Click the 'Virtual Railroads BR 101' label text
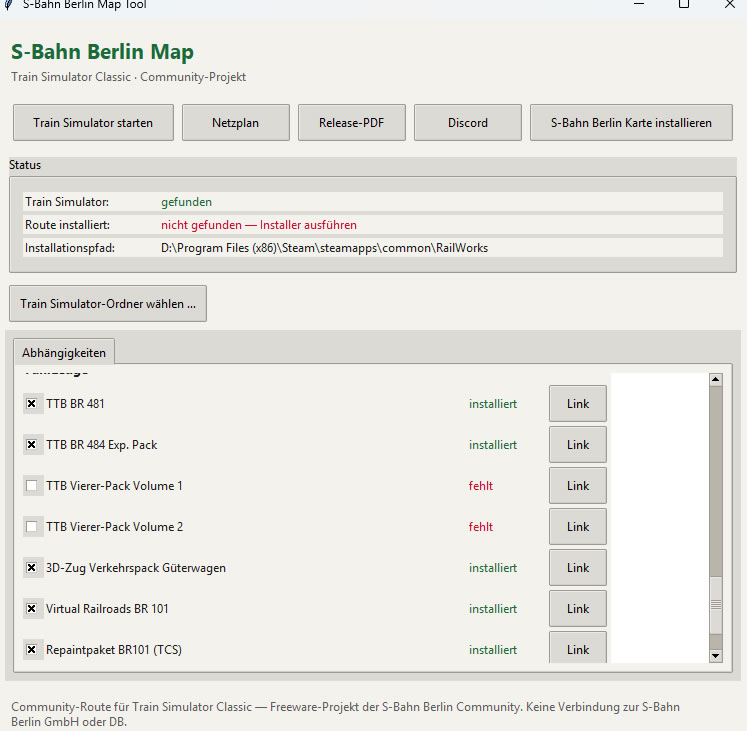747x731 pixels. pyautogui.click(x=107, y=609)
